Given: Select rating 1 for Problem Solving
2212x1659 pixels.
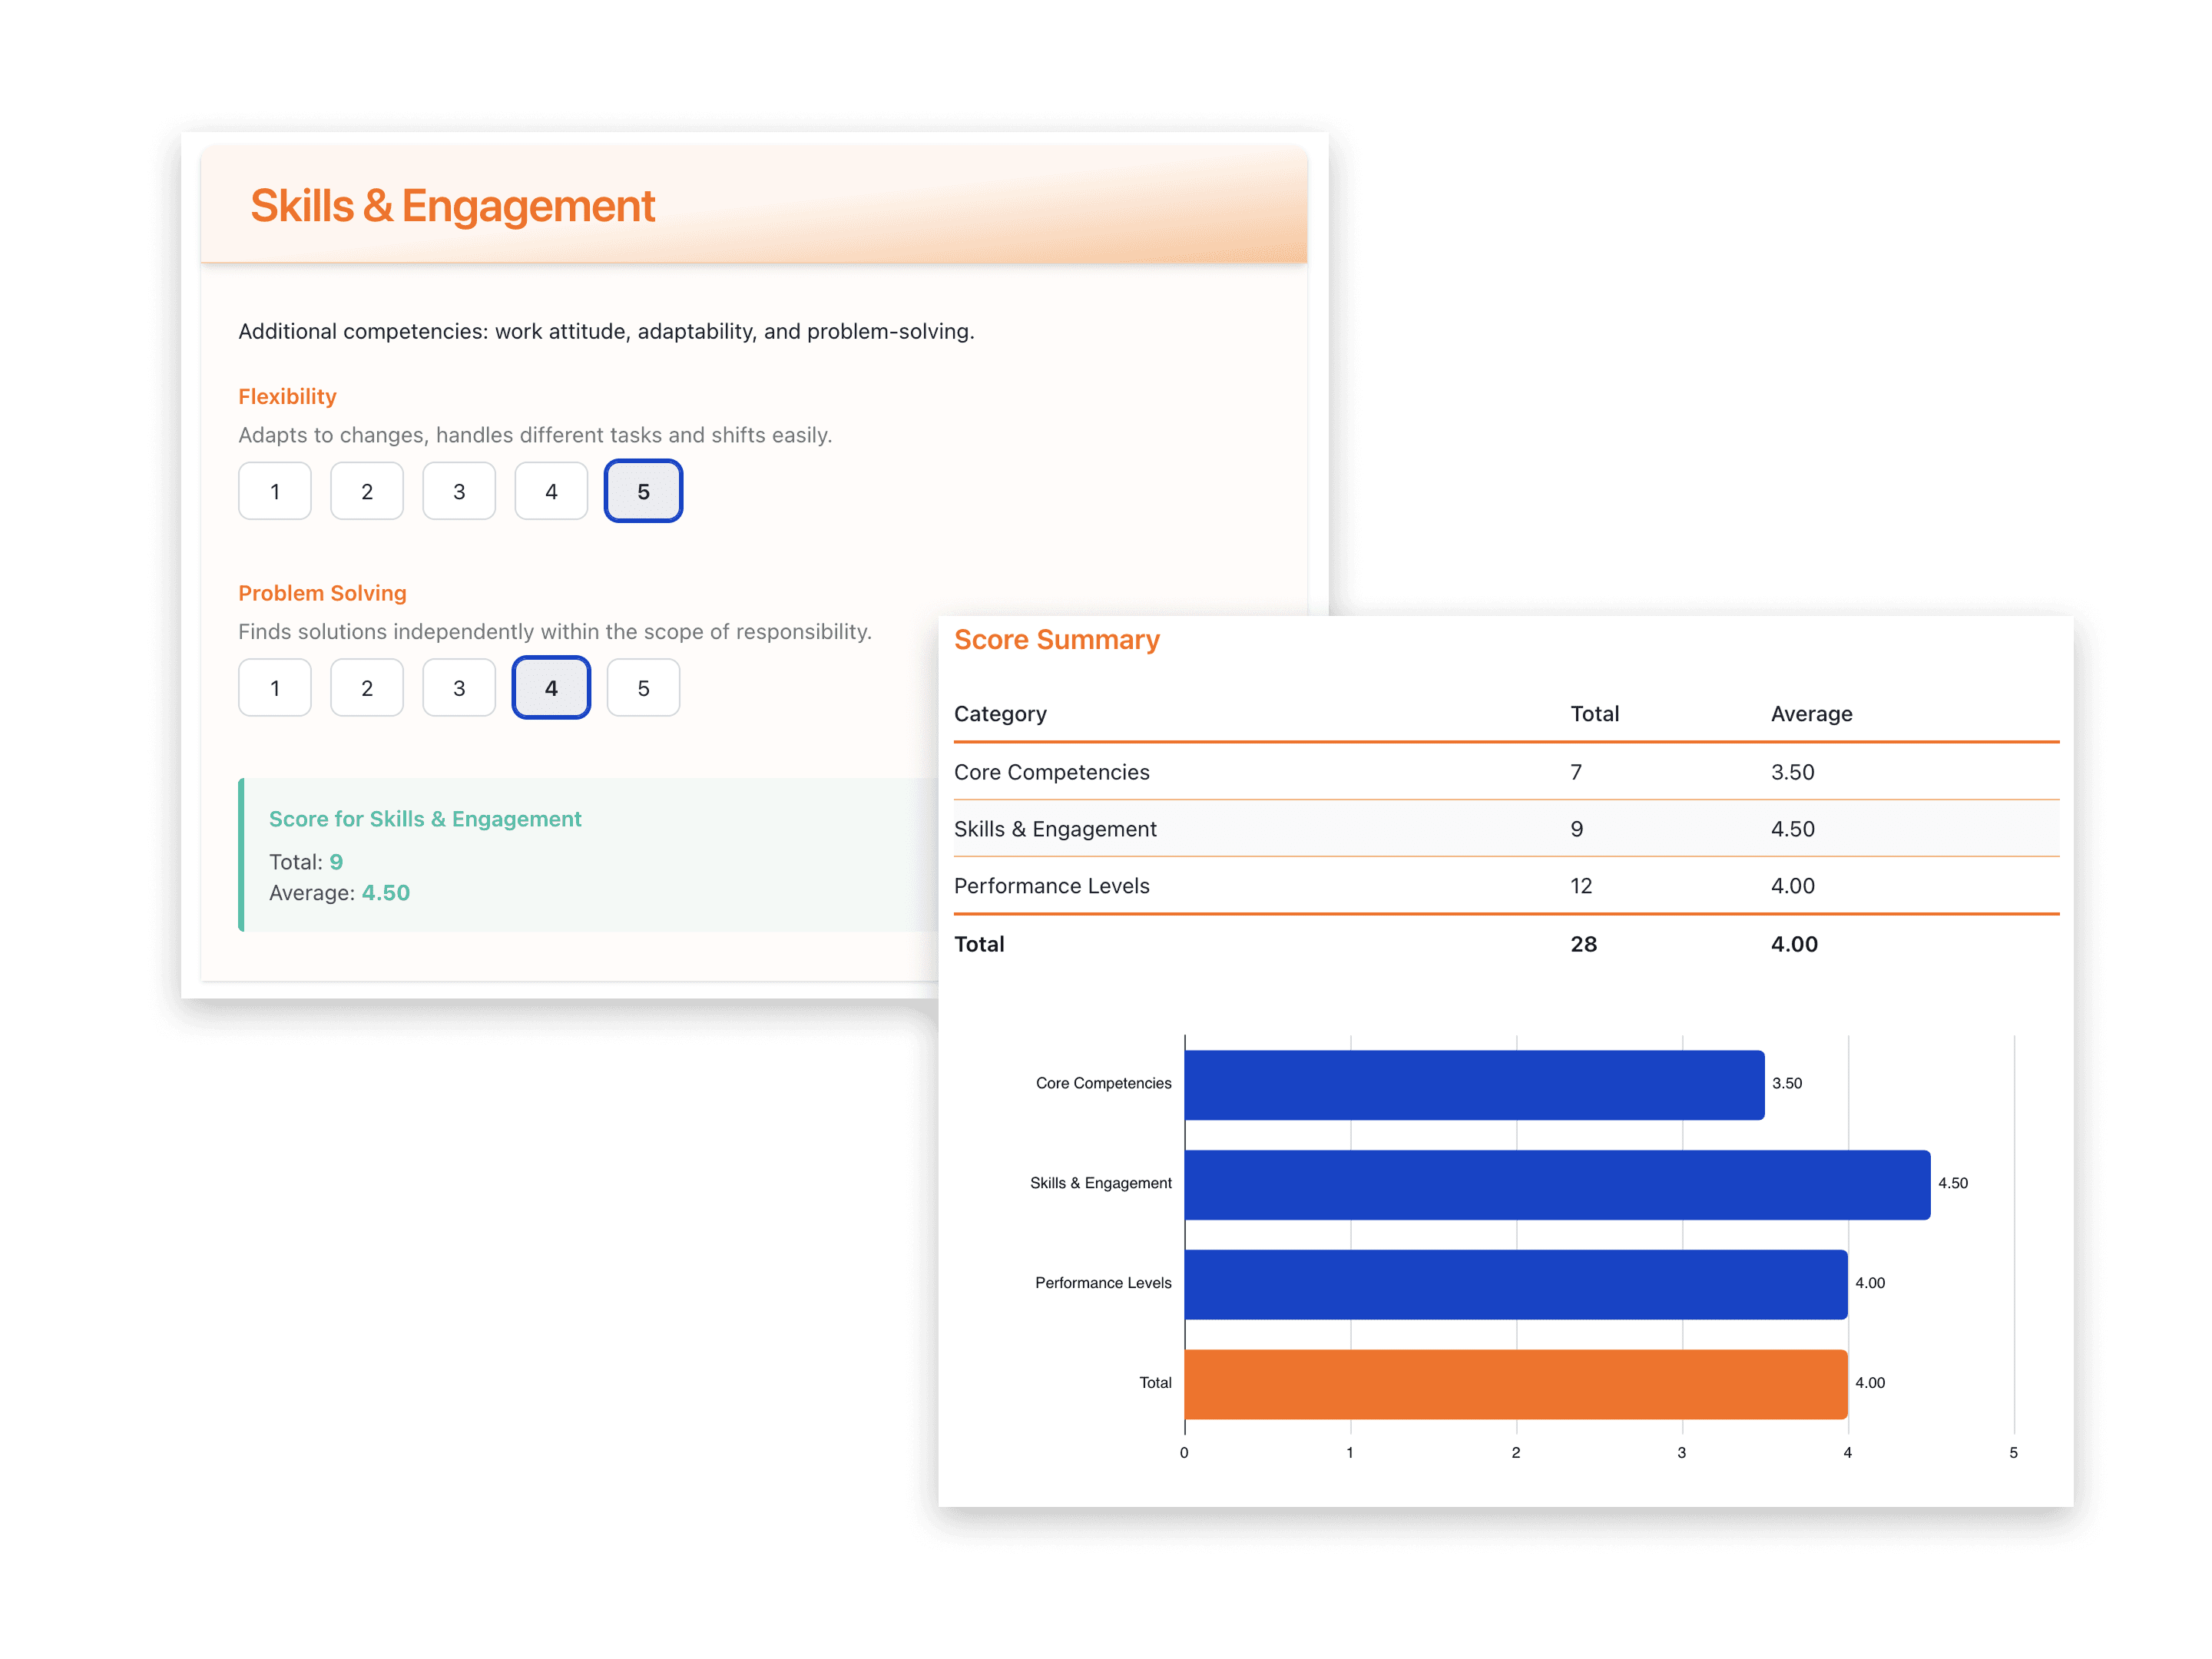Looking at the screenshot, I should (275, 687).
